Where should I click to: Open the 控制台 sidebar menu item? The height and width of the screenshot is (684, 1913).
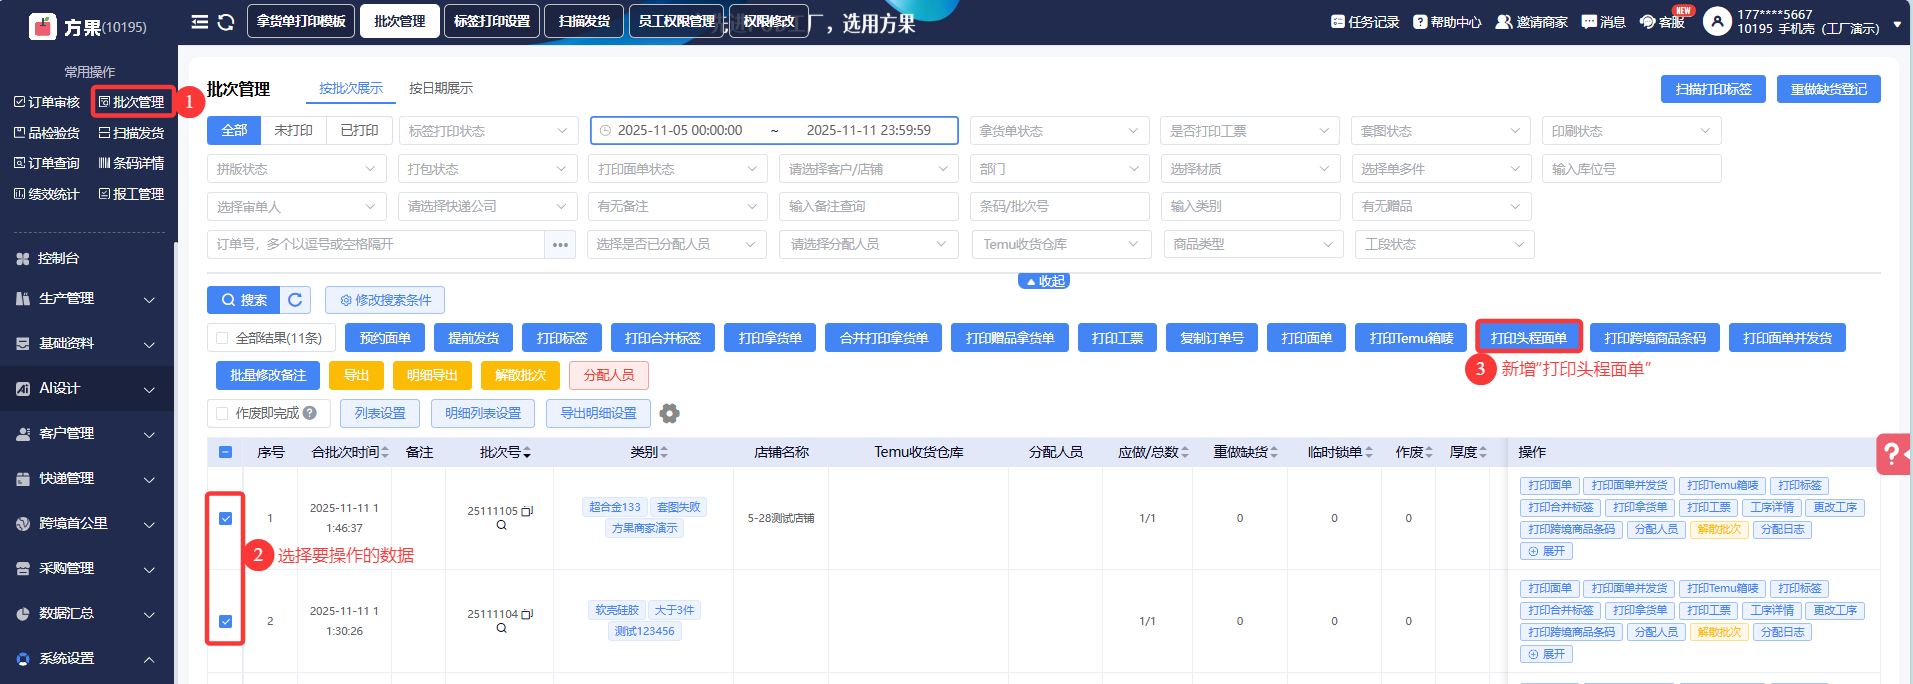(87, 258)
